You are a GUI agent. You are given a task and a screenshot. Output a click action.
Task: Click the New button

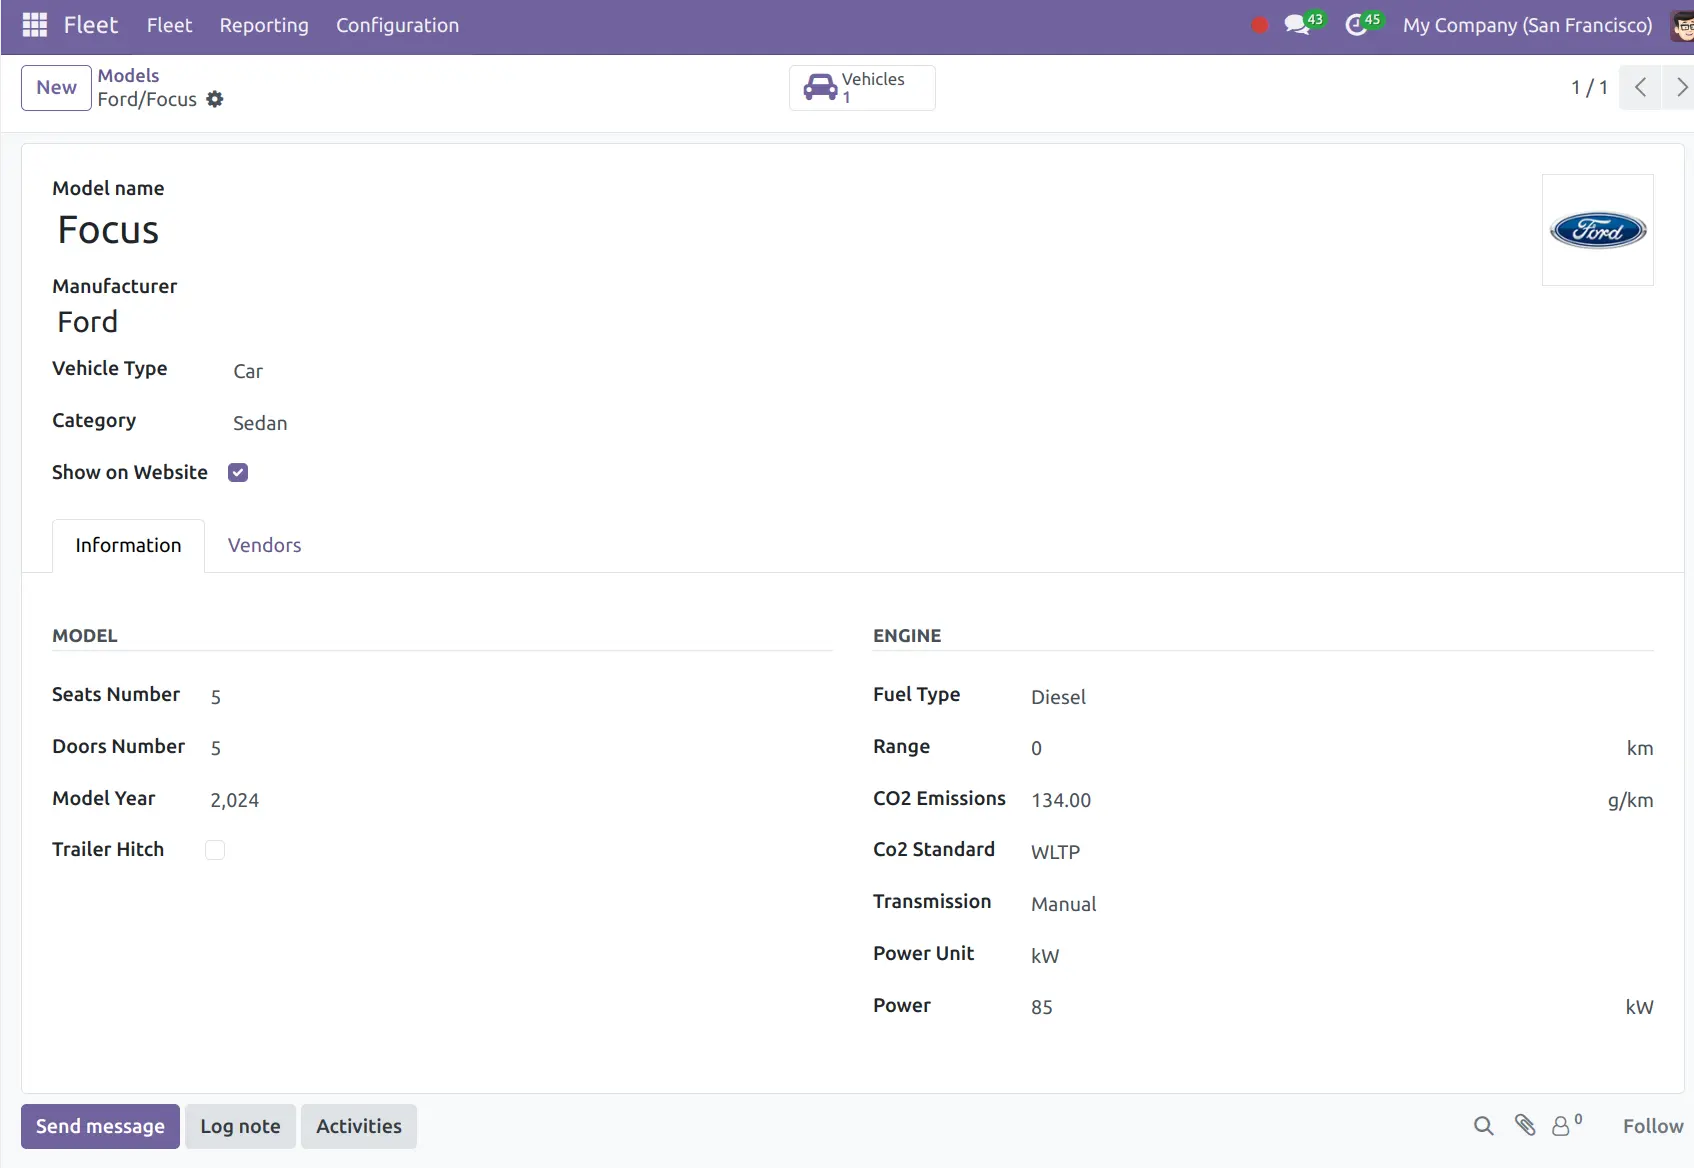pyautogui.click(x=56, y=88)
